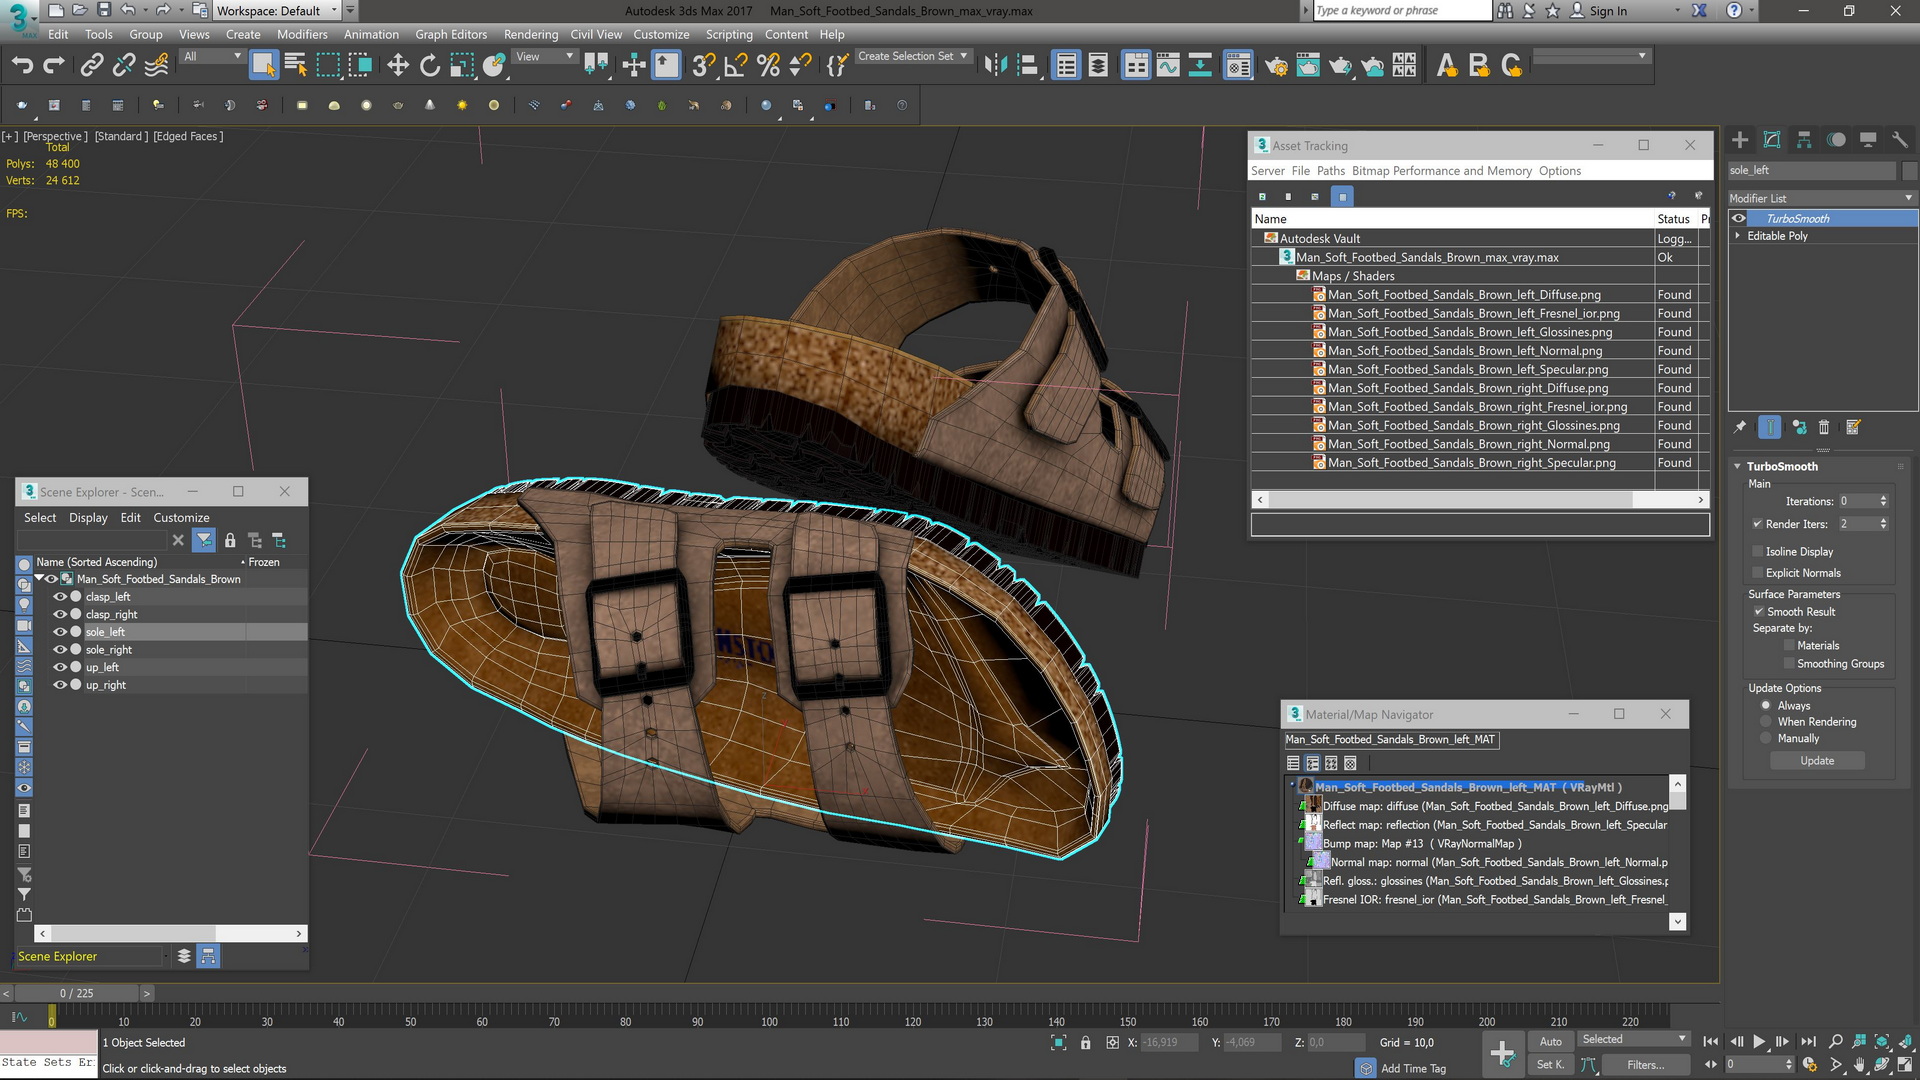Open the All selection filter dropdown

tap(212, 57)
